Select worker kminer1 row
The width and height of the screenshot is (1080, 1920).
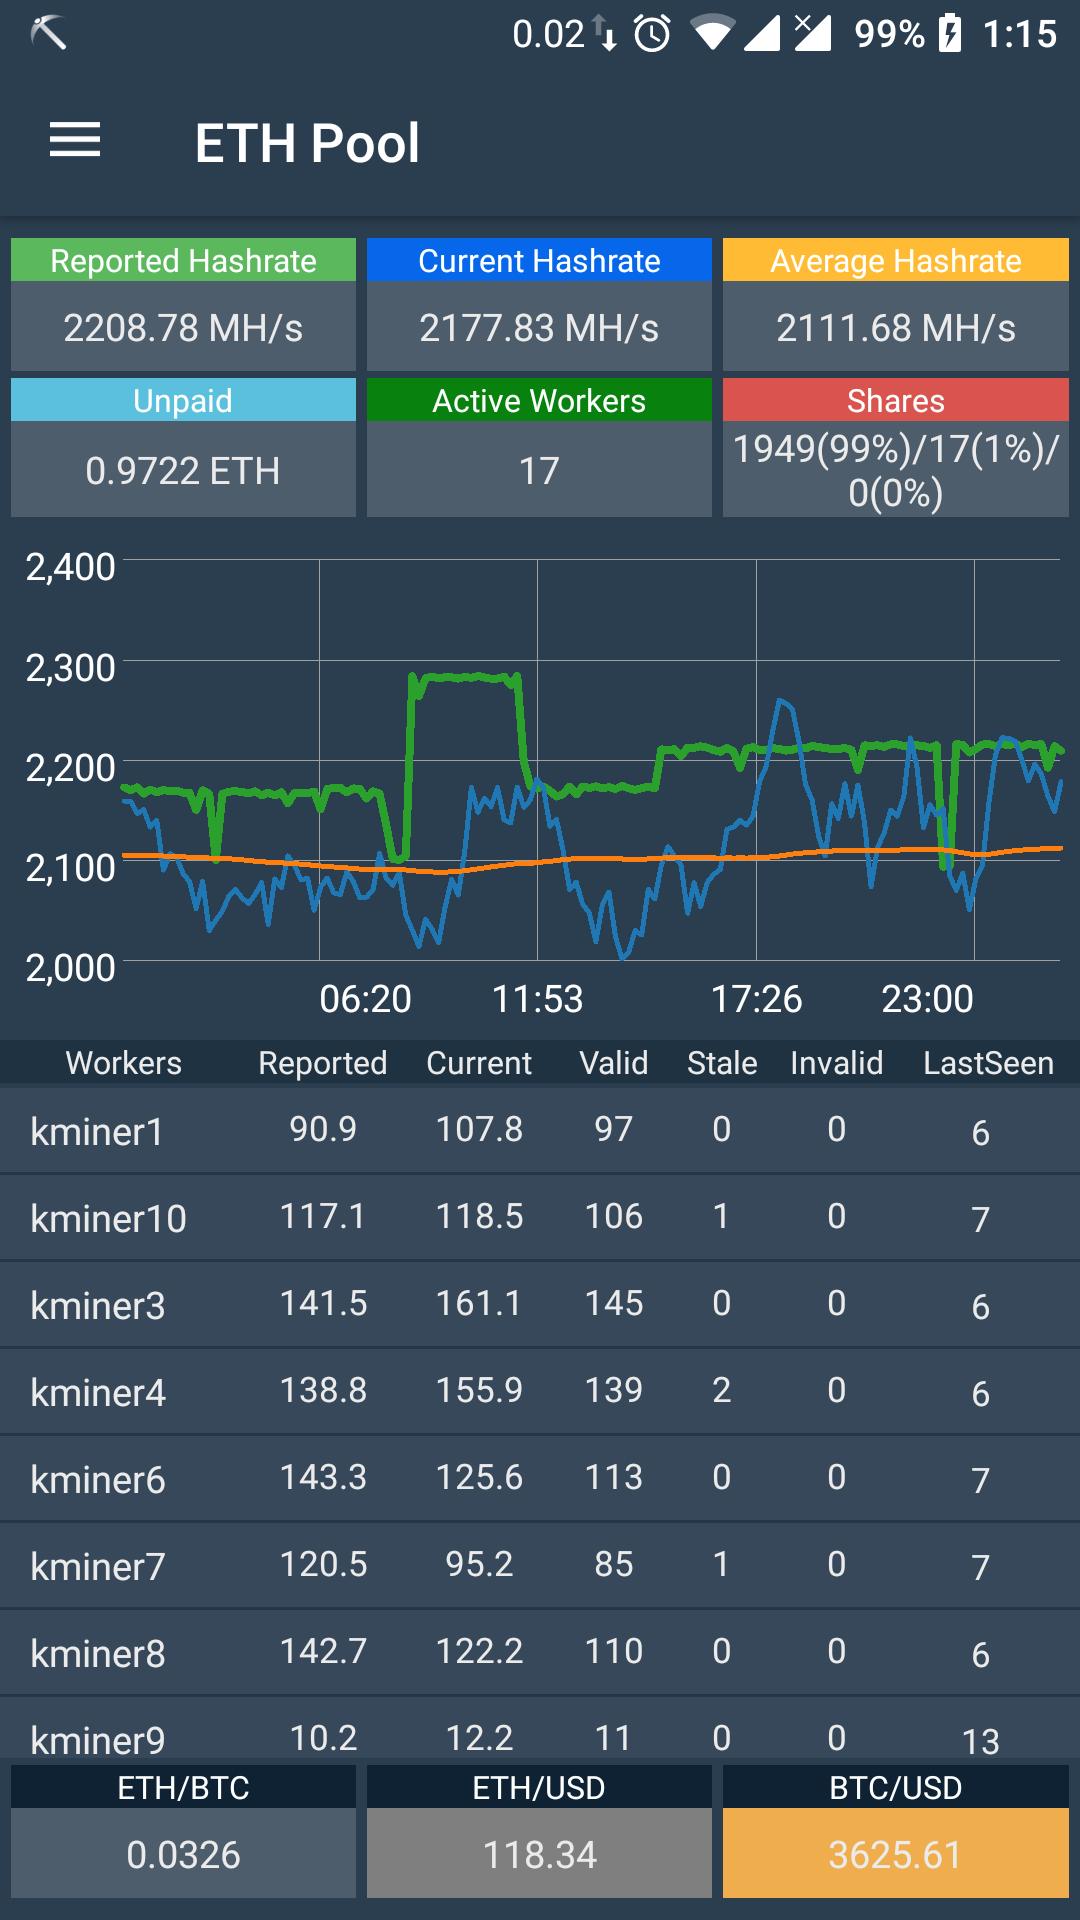[x=540, y=1130]
